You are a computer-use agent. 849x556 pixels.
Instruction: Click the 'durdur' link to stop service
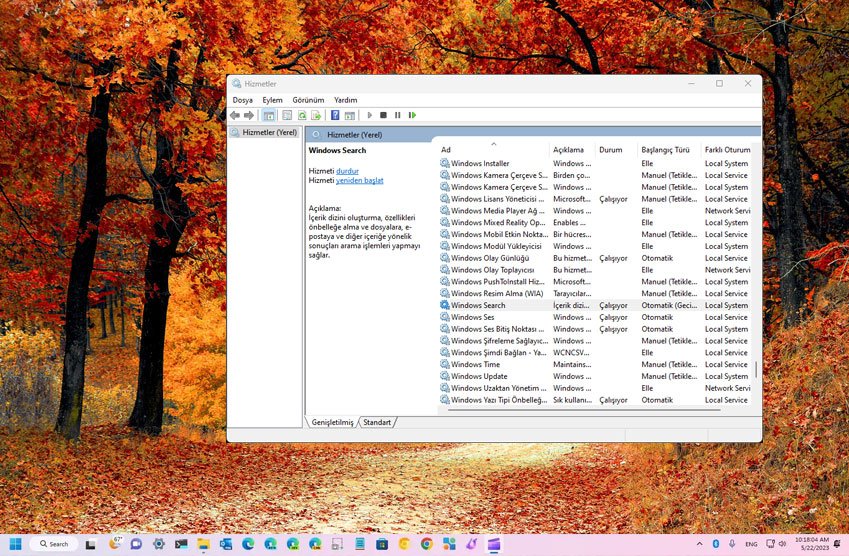(347, 171)
